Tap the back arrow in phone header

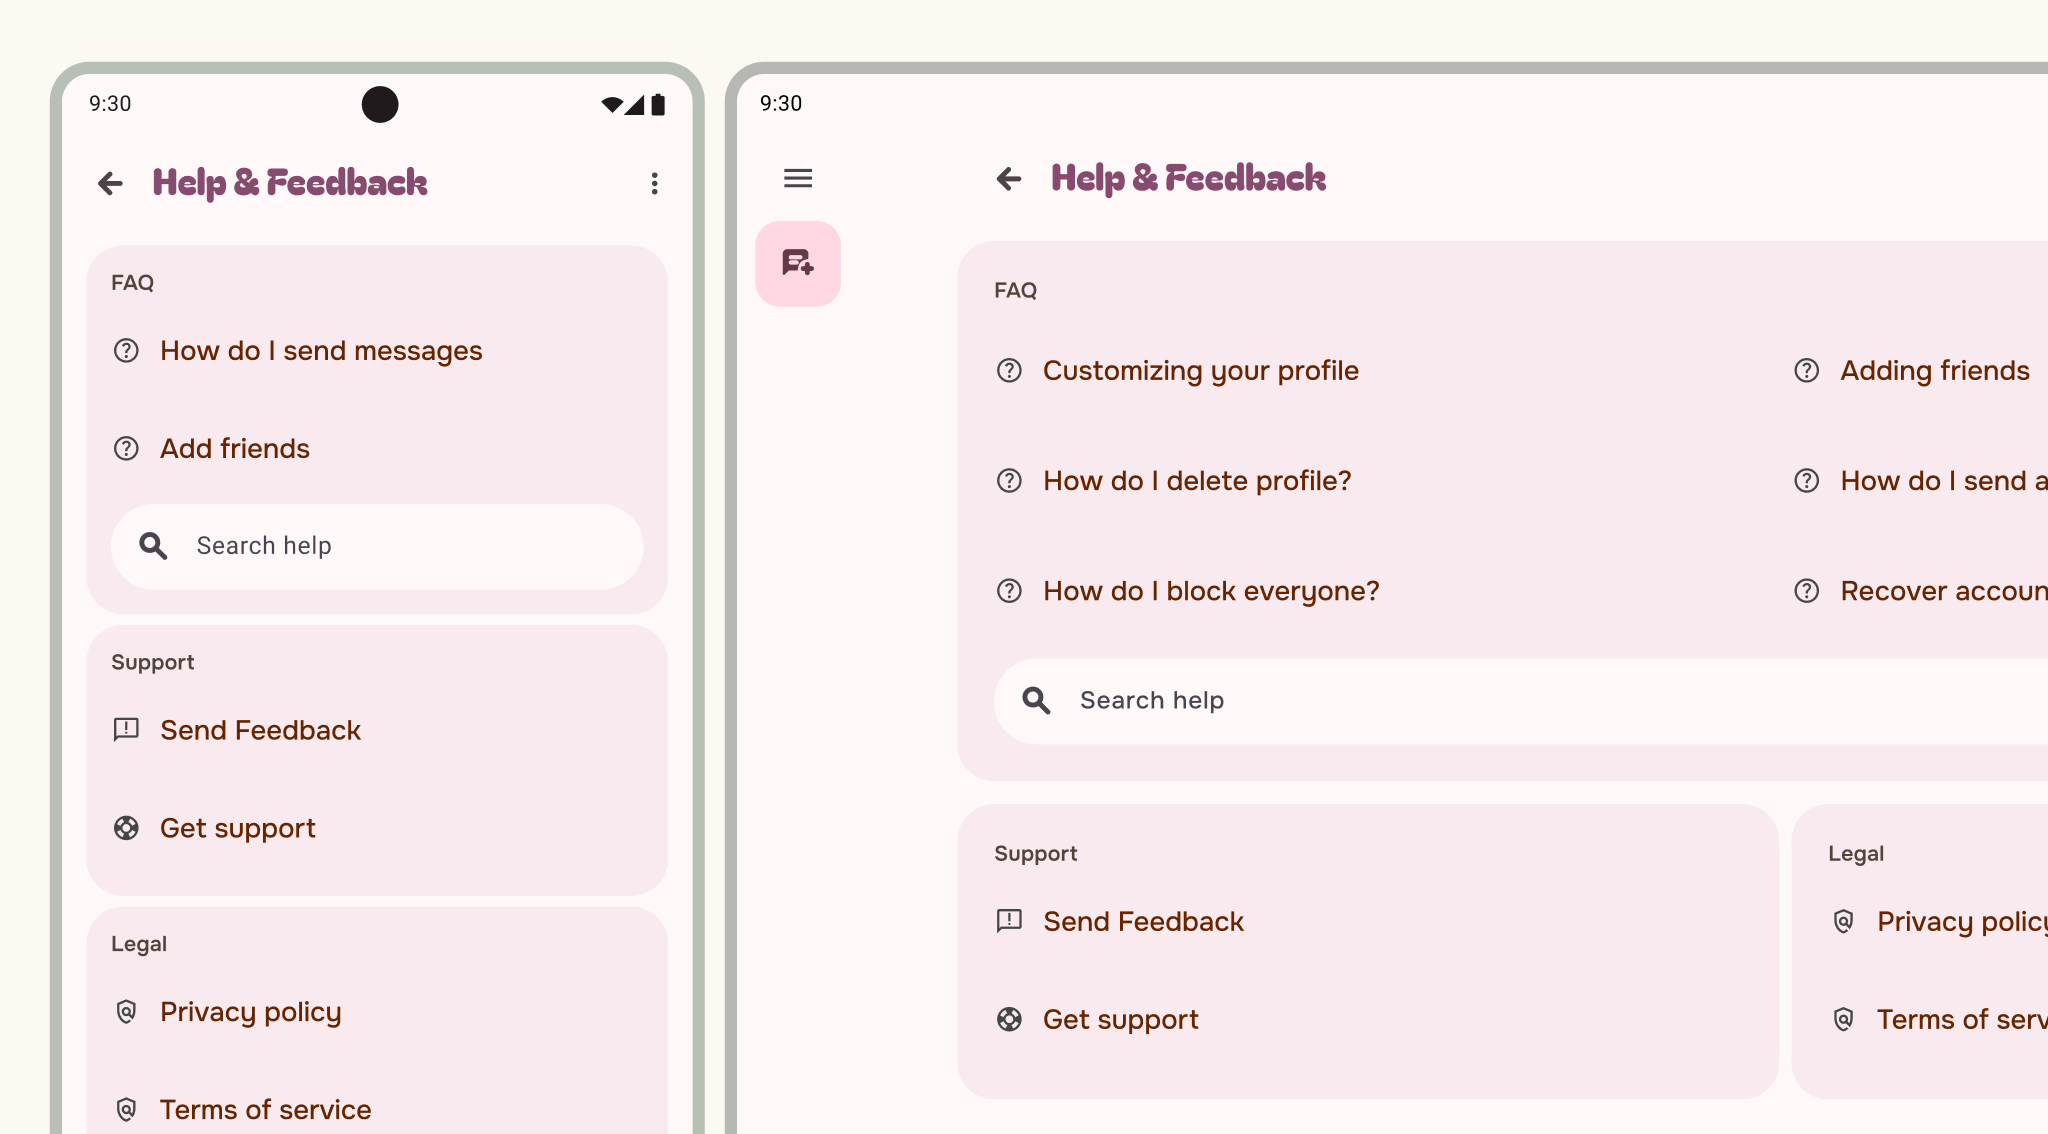click(111, 183)
